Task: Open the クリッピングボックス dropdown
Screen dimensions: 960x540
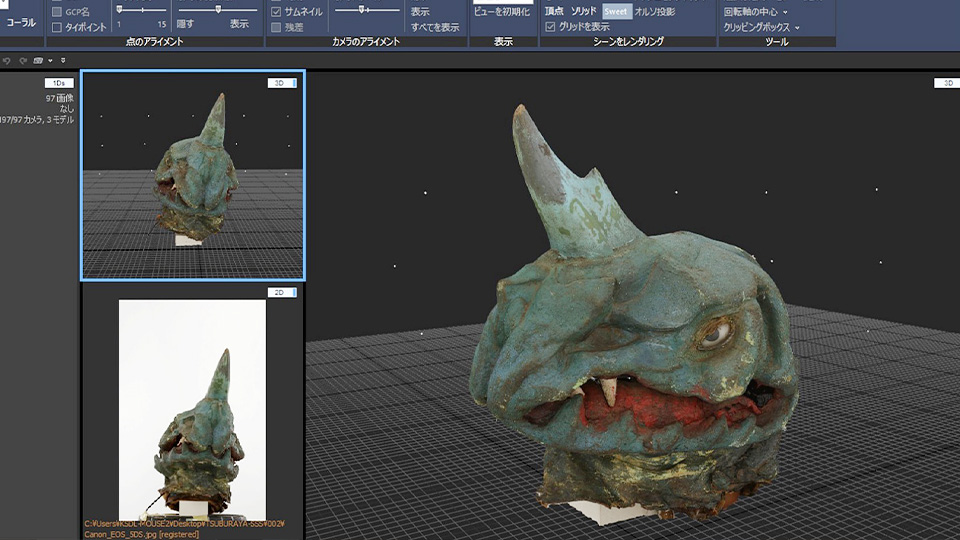Action: (x=761, y=27)
